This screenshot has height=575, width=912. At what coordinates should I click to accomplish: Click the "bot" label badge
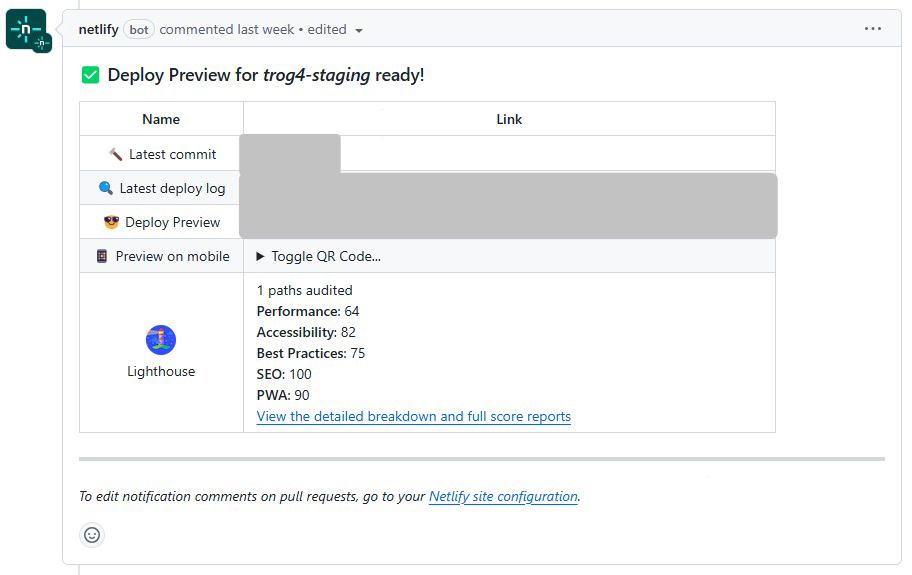tap(139, 30)
